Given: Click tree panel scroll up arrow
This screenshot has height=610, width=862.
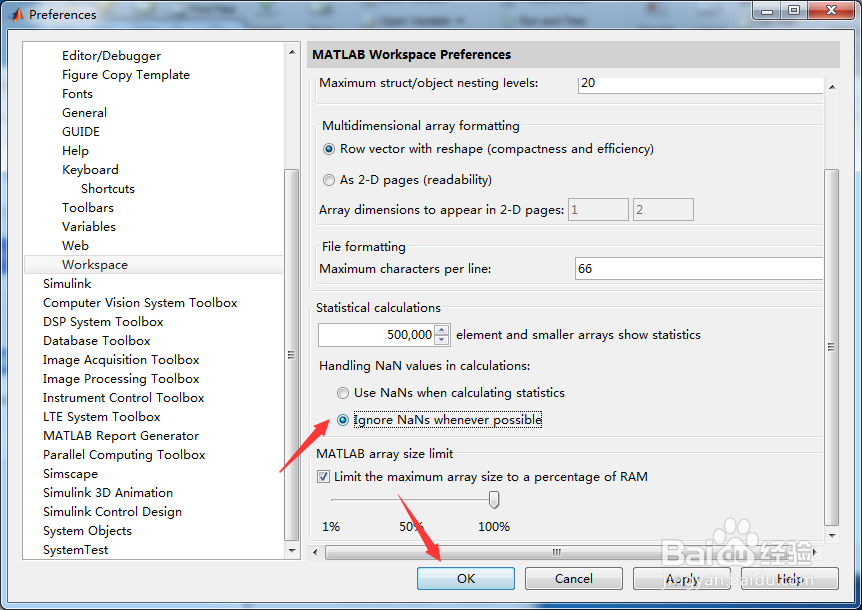Looking at the screenshot, I should pos(292,52).
